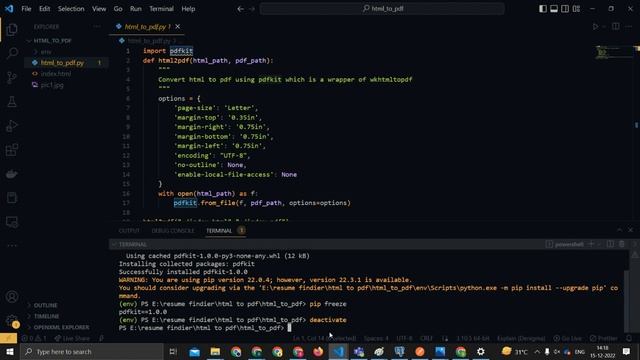Open pic1.jpg from the Explorer

(x=67, y=85)
